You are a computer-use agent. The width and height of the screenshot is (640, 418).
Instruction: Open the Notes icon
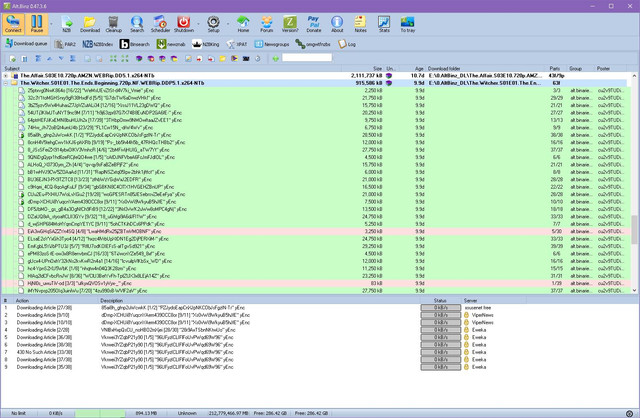point(360,24)
